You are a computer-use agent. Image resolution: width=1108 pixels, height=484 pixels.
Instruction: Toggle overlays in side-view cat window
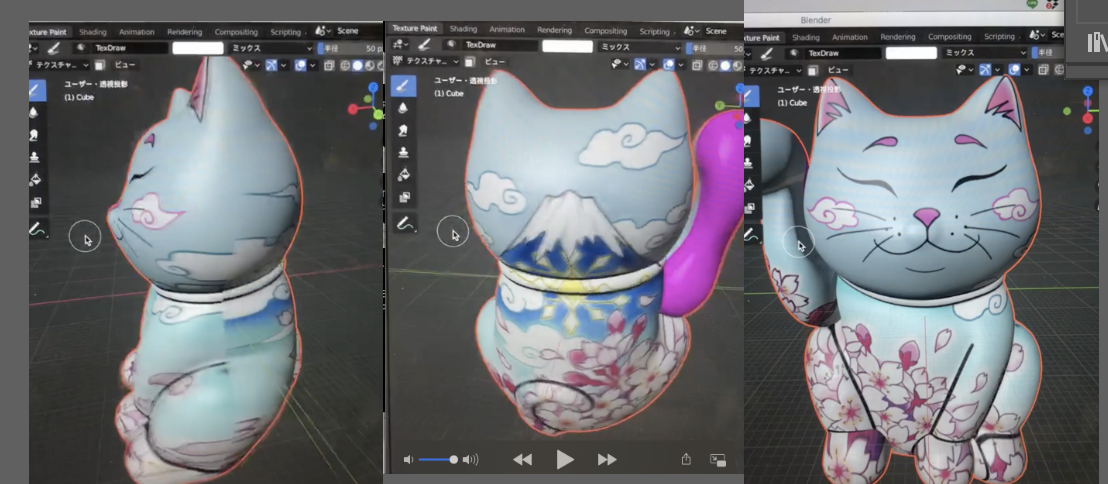click(x=300, y=65)
